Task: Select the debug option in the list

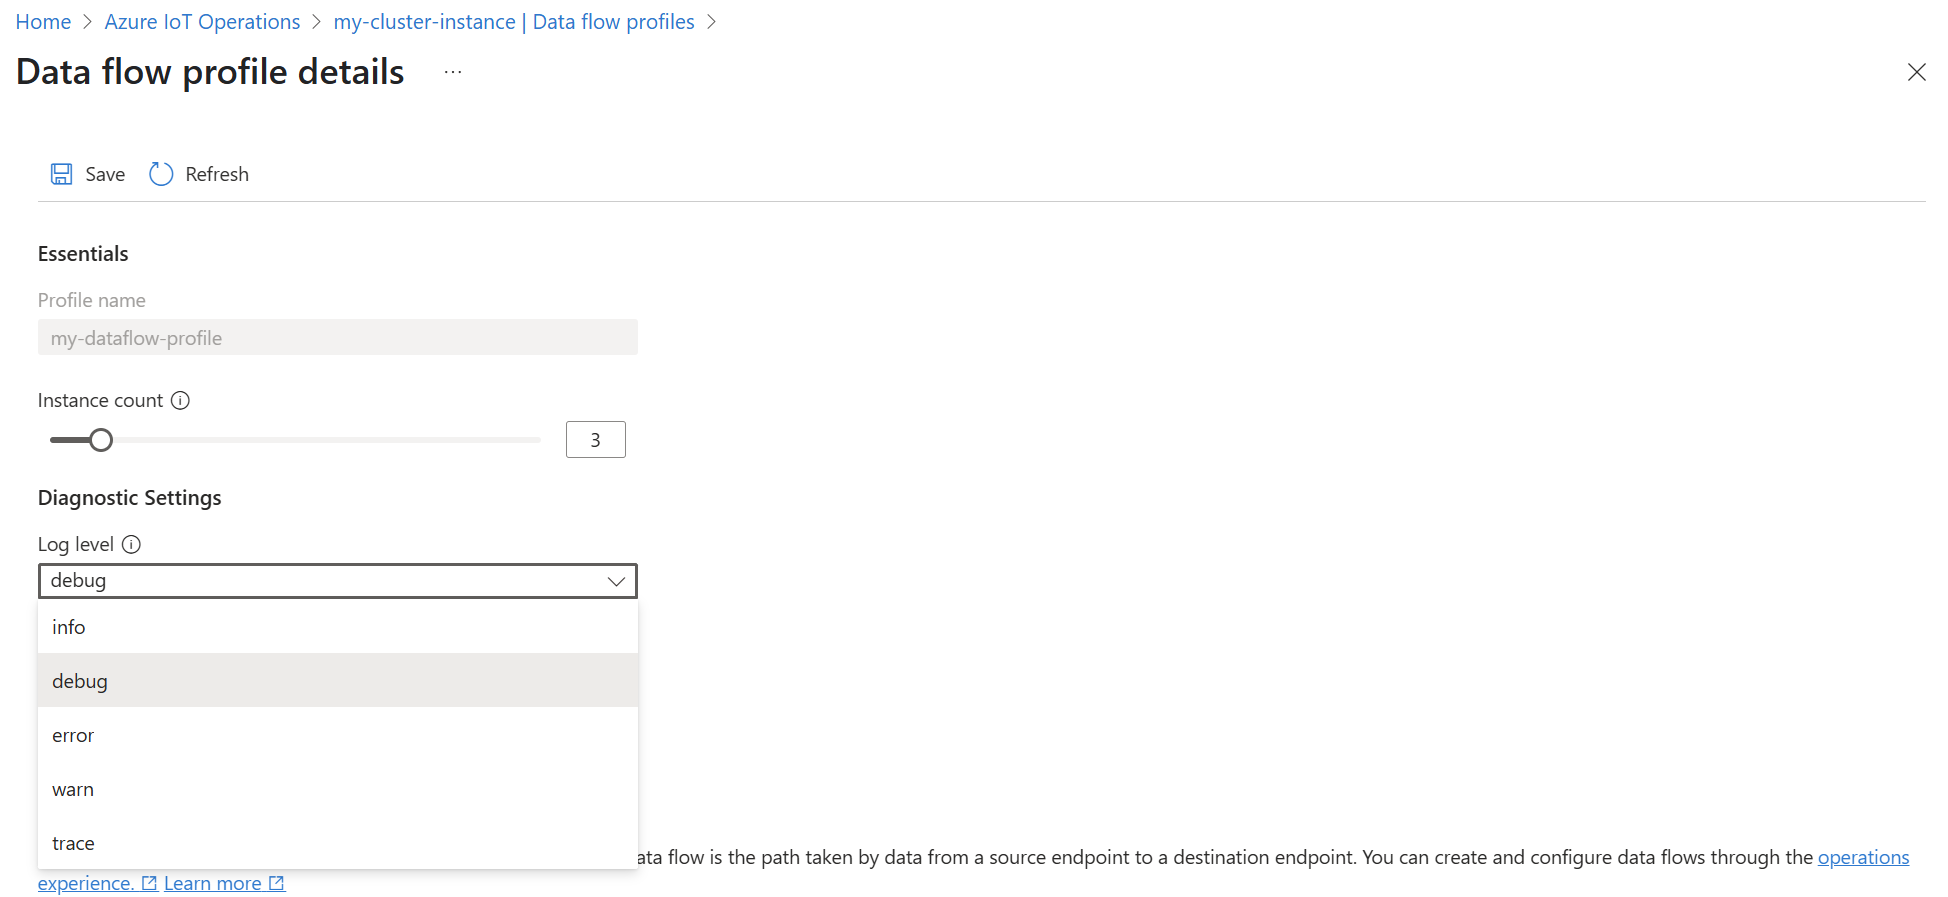Action: pos(80,681)
